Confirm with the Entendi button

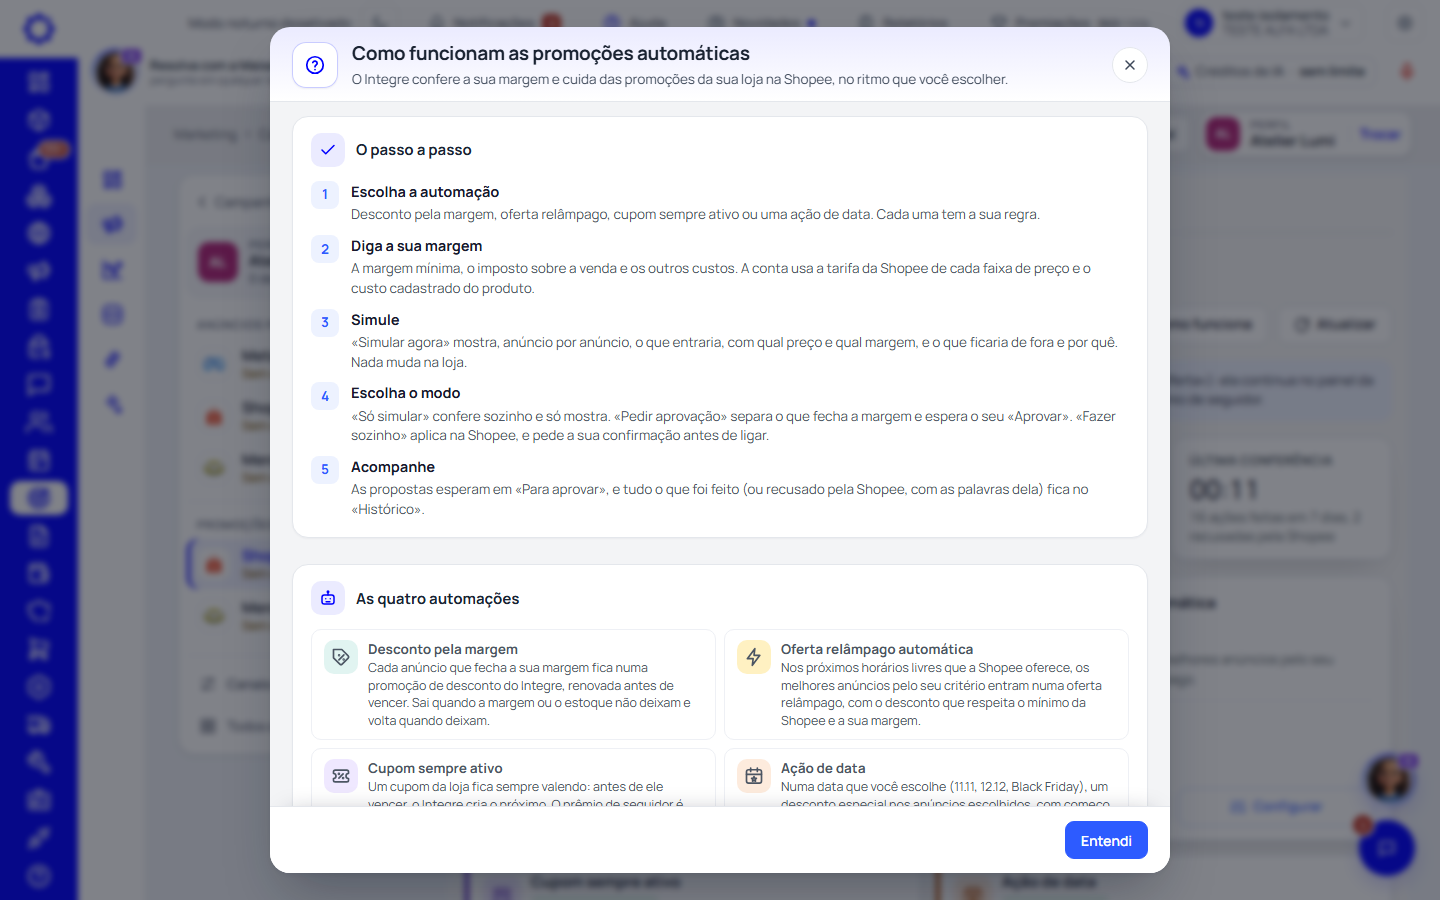(x=1106, y=840)
